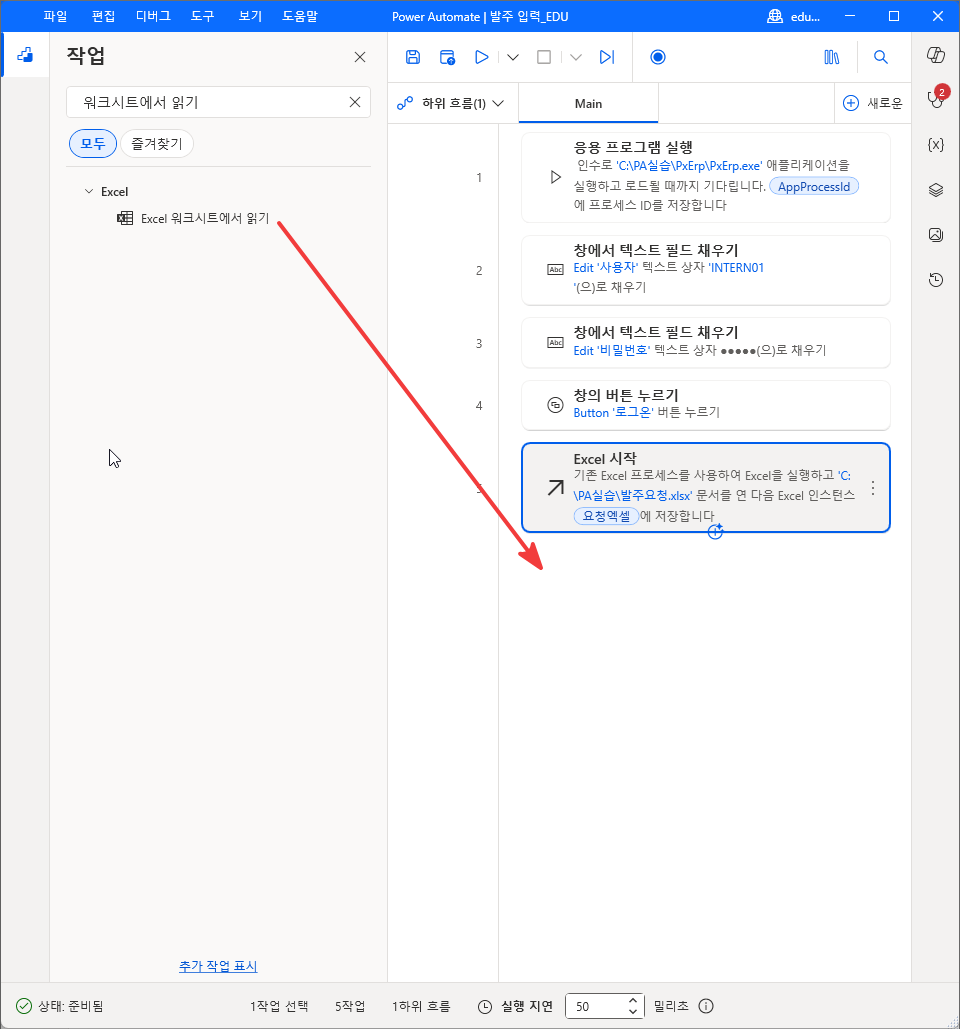960x1029 pixels.
Task: Open the 파일 menu
Action: pyautogui.click(x=55, y=16)
